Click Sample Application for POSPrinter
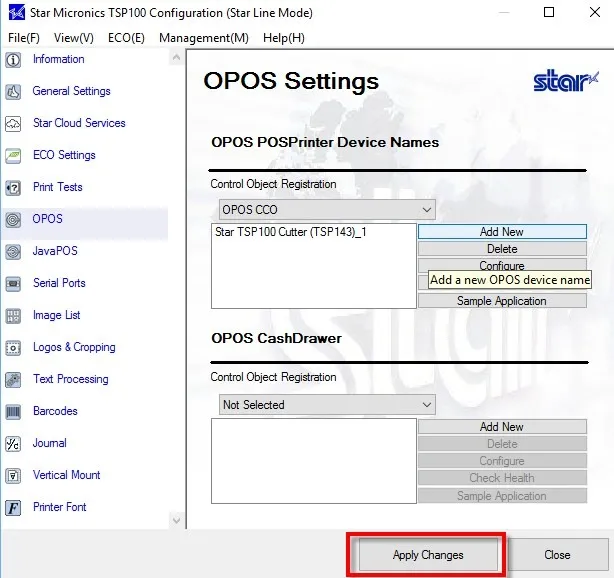 [x=502, y=301]
